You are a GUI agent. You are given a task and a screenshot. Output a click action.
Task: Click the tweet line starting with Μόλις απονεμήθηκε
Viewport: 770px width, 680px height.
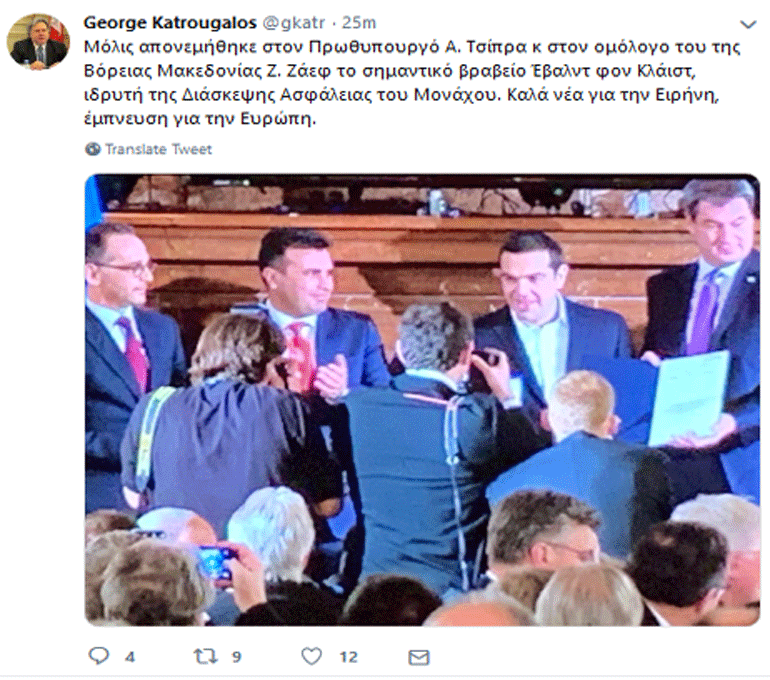412,47
